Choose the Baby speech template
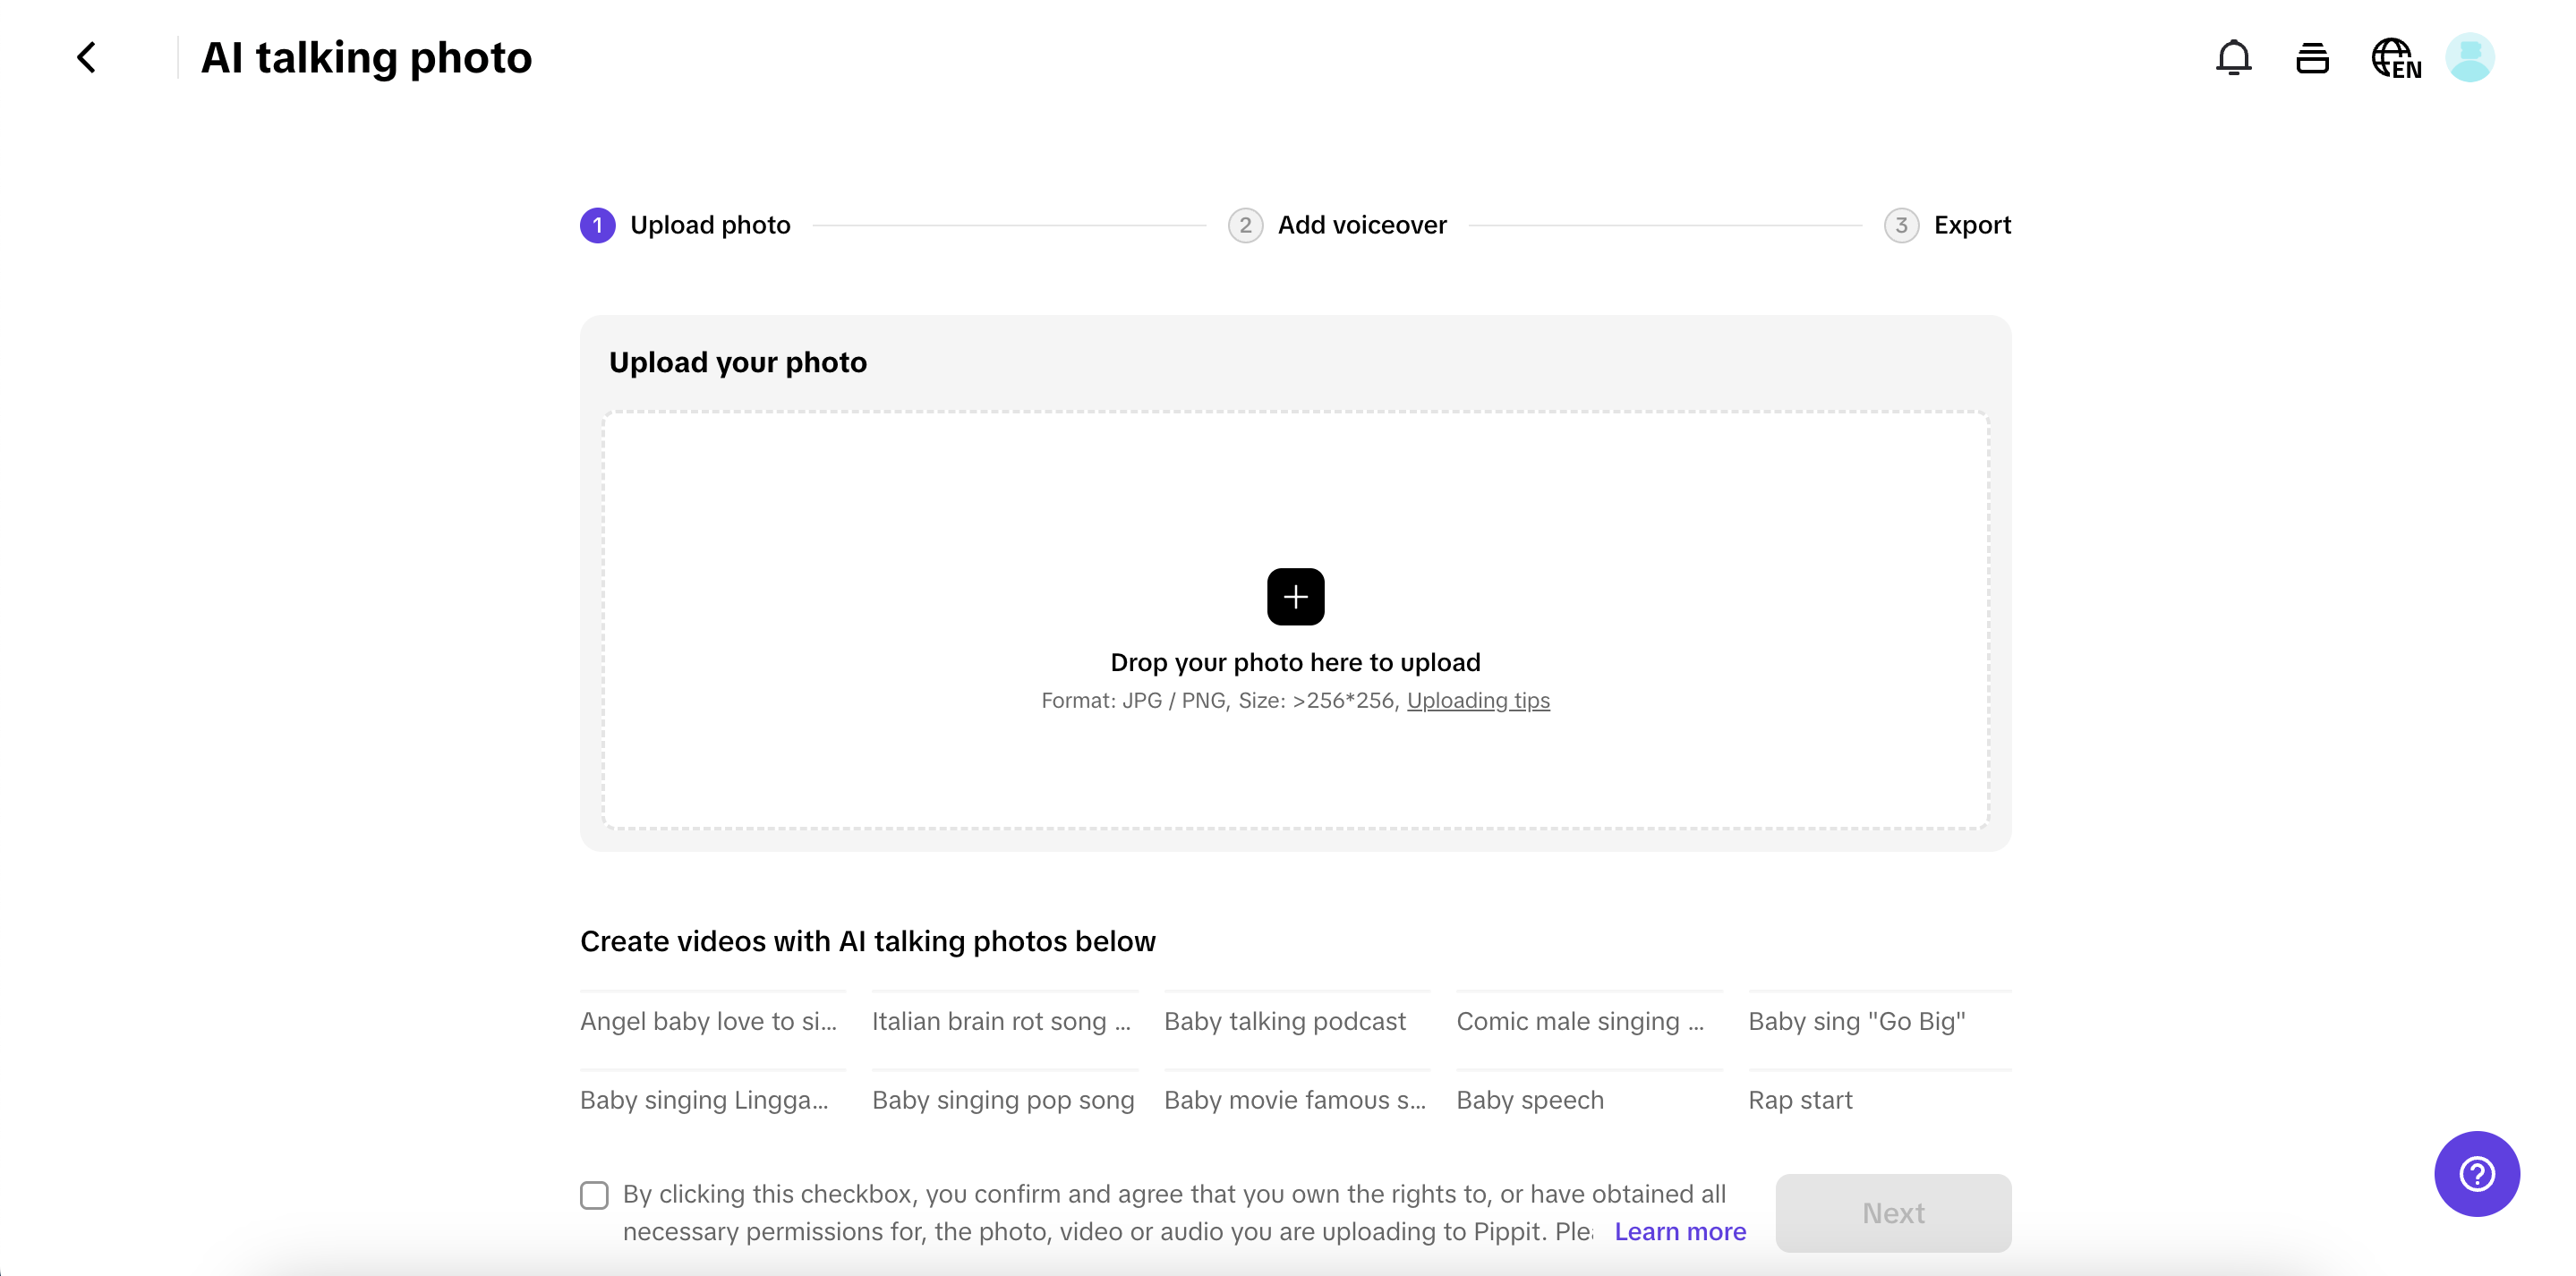Screen dimensions: 2576x1276 click(x=1530, y=1100)
